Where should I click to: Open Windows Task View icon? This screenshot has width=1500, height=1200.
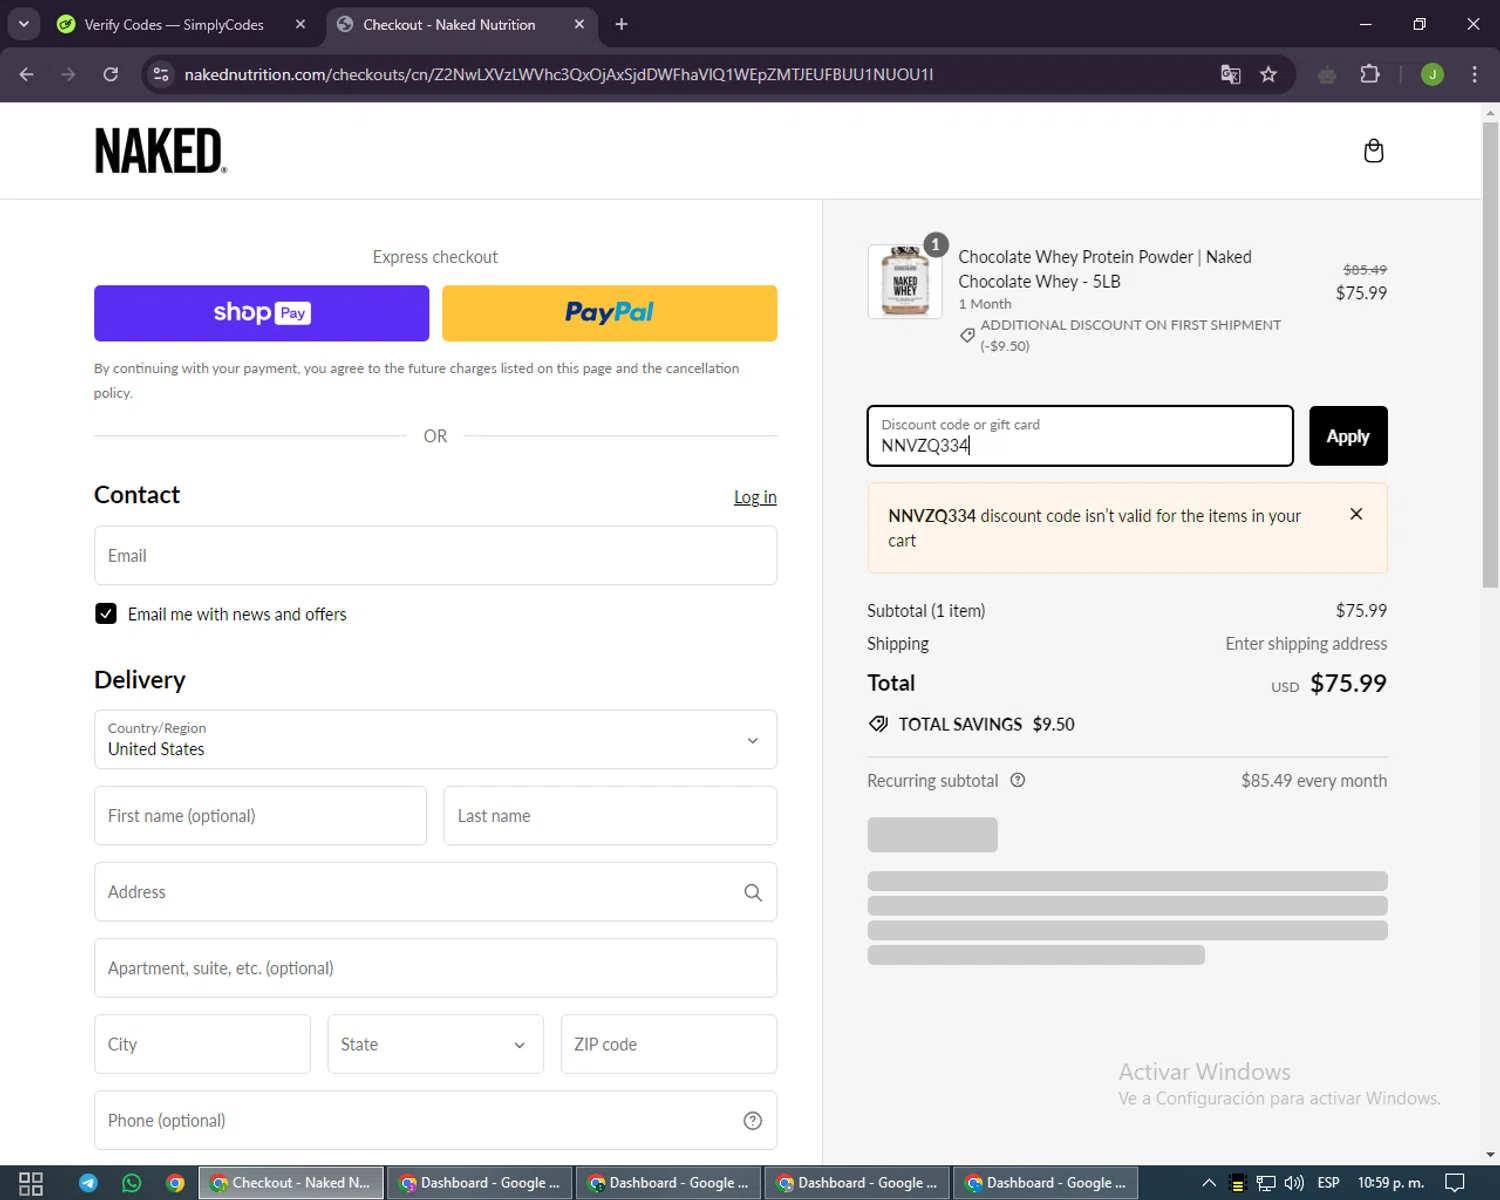(x=31, y=1183)
